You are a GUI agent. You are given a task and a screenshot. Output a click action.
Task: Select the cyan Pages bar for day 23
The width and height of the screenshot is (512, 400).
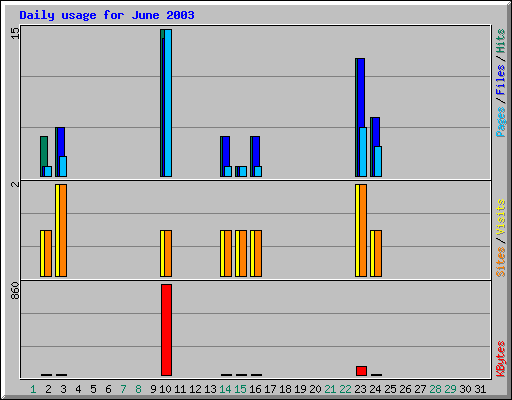click(363, 152)
